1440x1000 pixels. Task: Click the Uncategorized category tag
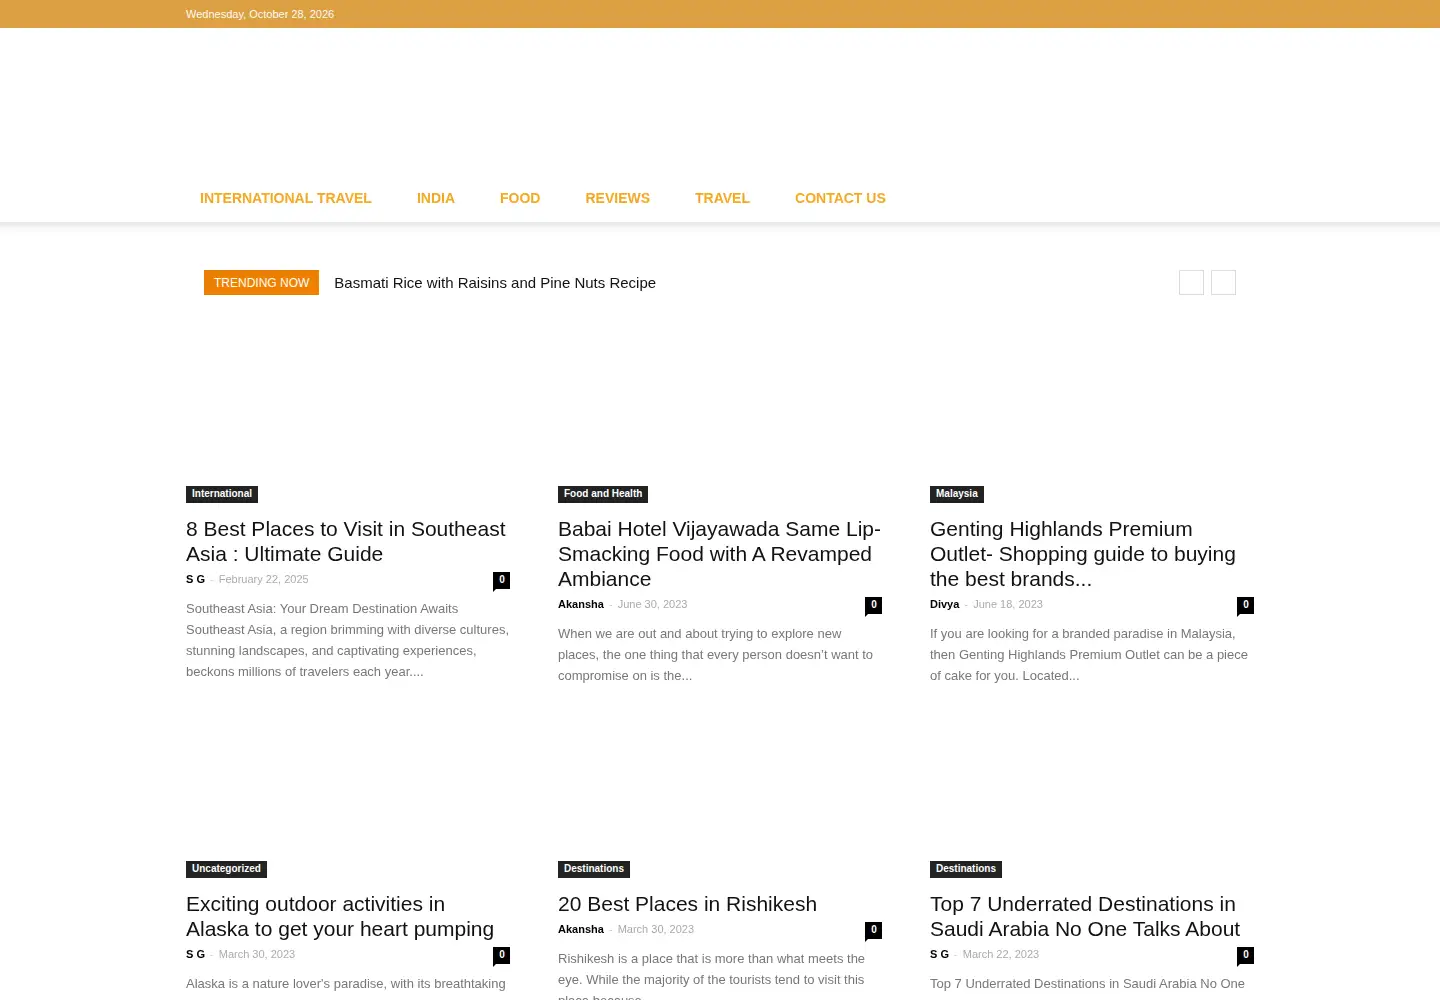[x=226, y=869]
